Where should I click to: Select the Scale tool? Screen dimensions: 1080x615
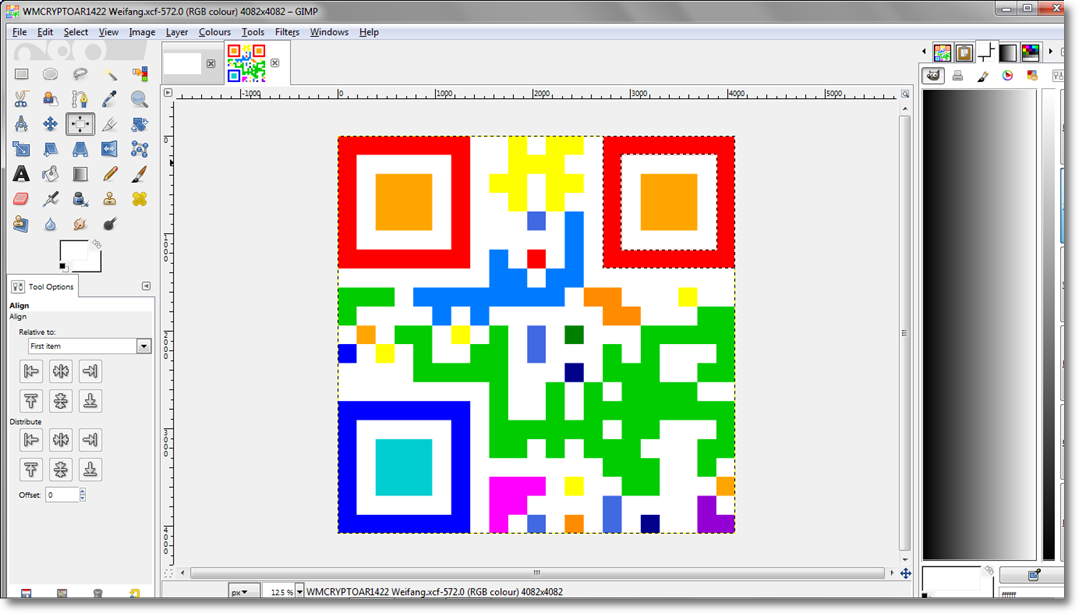point(21,149)
